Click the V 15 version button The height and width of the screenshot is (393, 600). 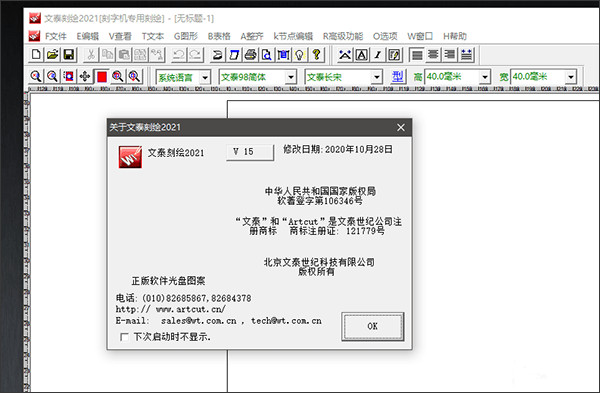[250, 152]
